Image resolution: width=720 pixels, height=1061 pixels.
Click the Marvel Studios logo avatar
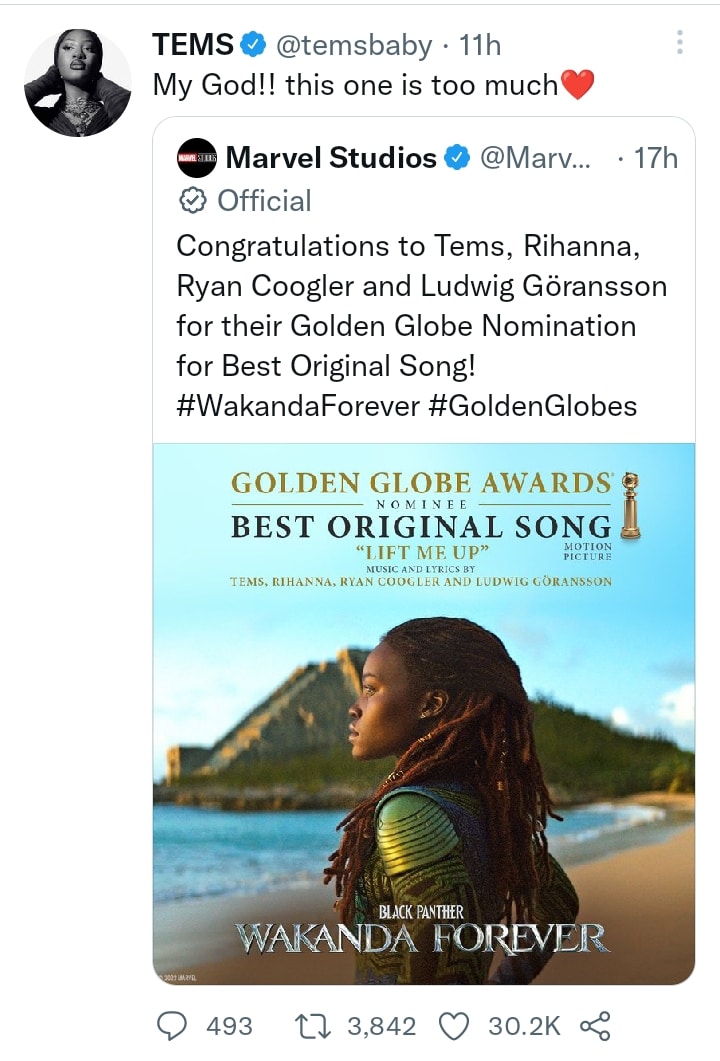(196, 158)
